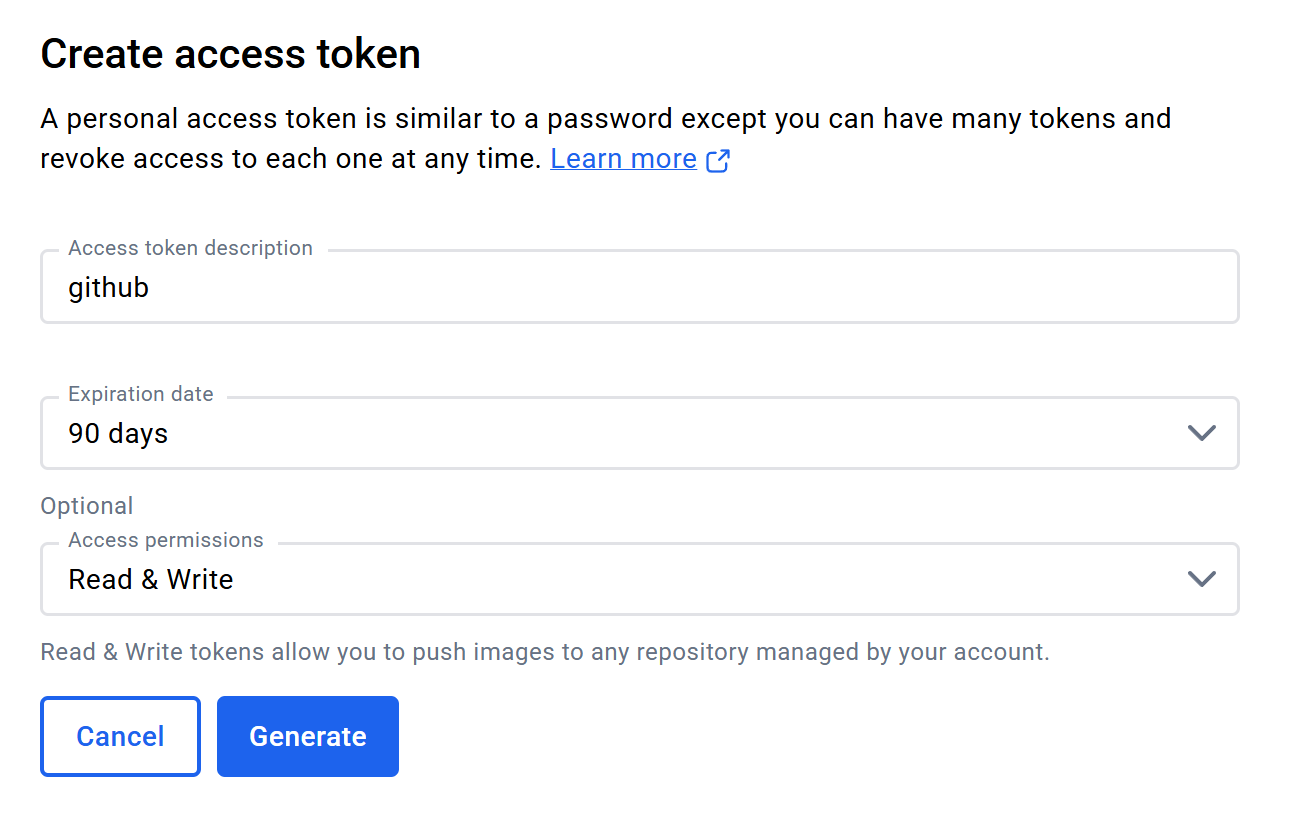
Task: Click the personal access token intro paragraph
Action: [x=606, y=139]
